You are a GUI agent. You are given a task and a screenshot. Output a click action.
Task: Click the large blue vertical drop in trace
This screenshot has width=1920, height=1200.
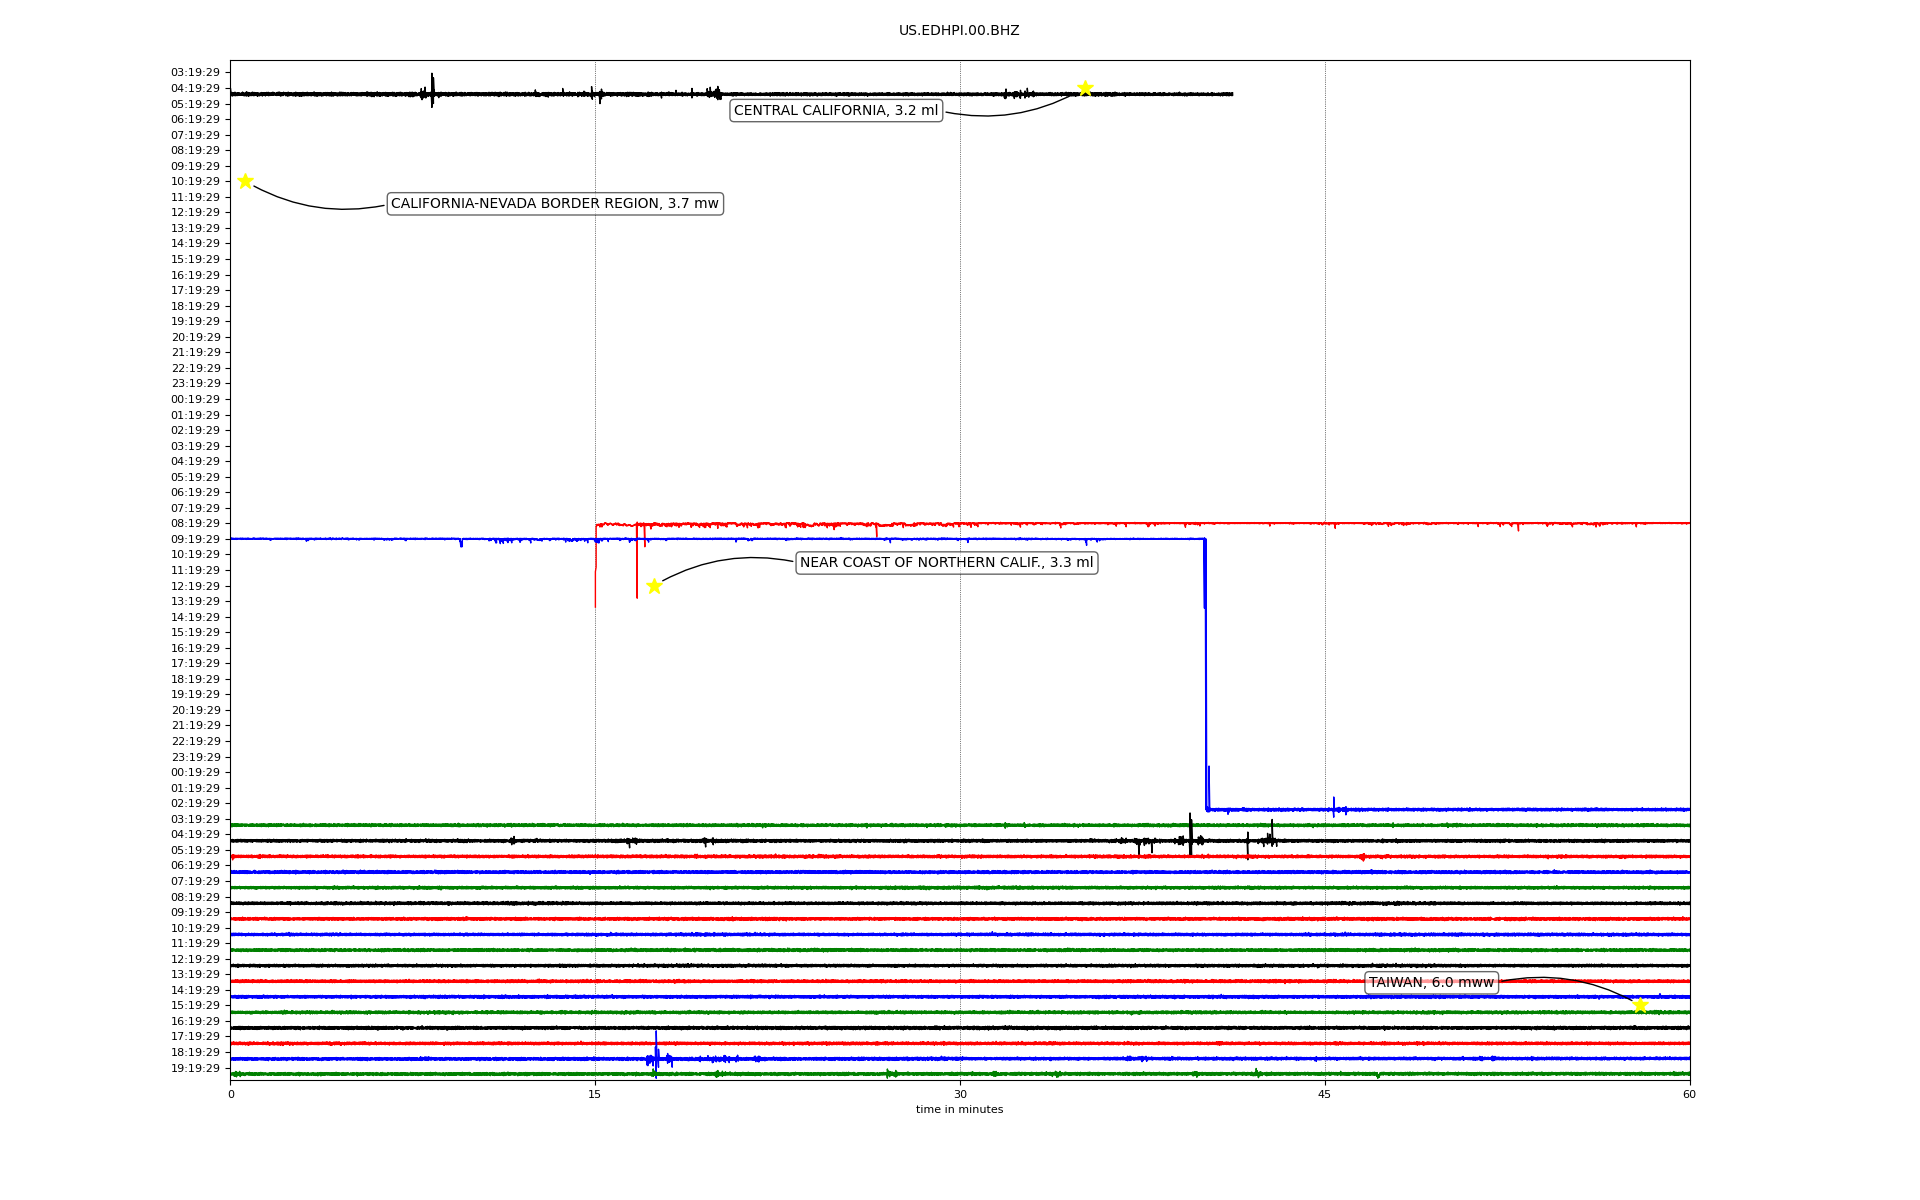[1206, 680]
